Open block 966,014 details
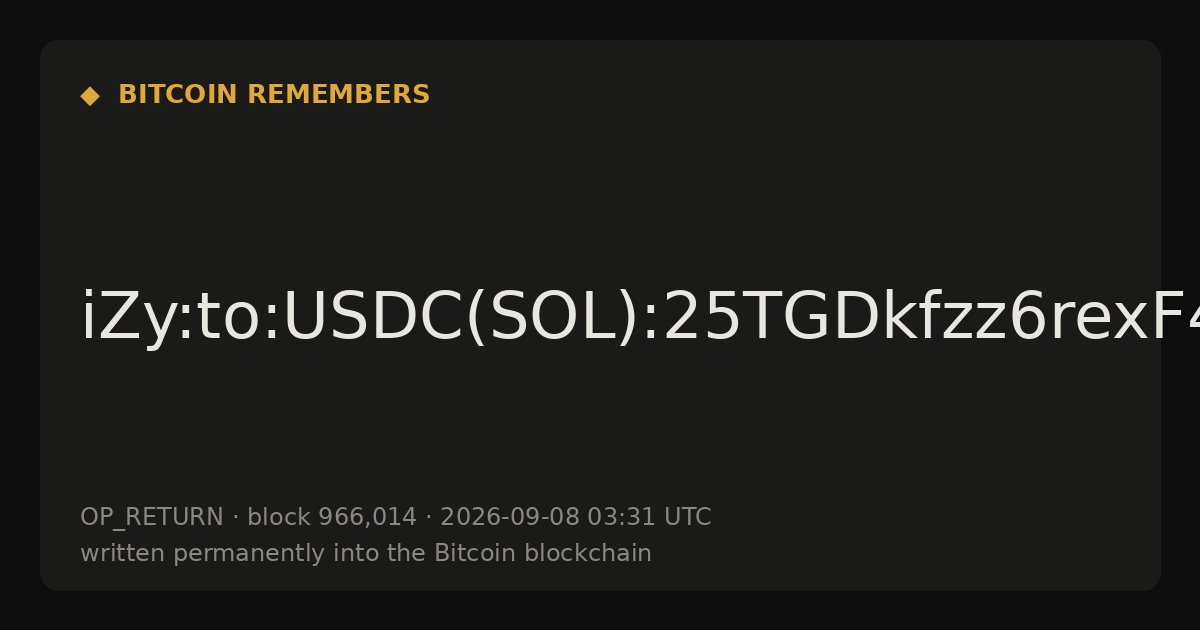The image size is (1200, 630). (x=332, y=518)
